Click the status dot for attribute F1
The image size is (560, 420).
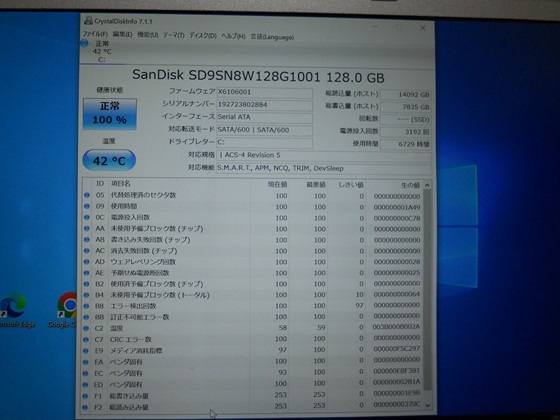(x=85, y=396)
